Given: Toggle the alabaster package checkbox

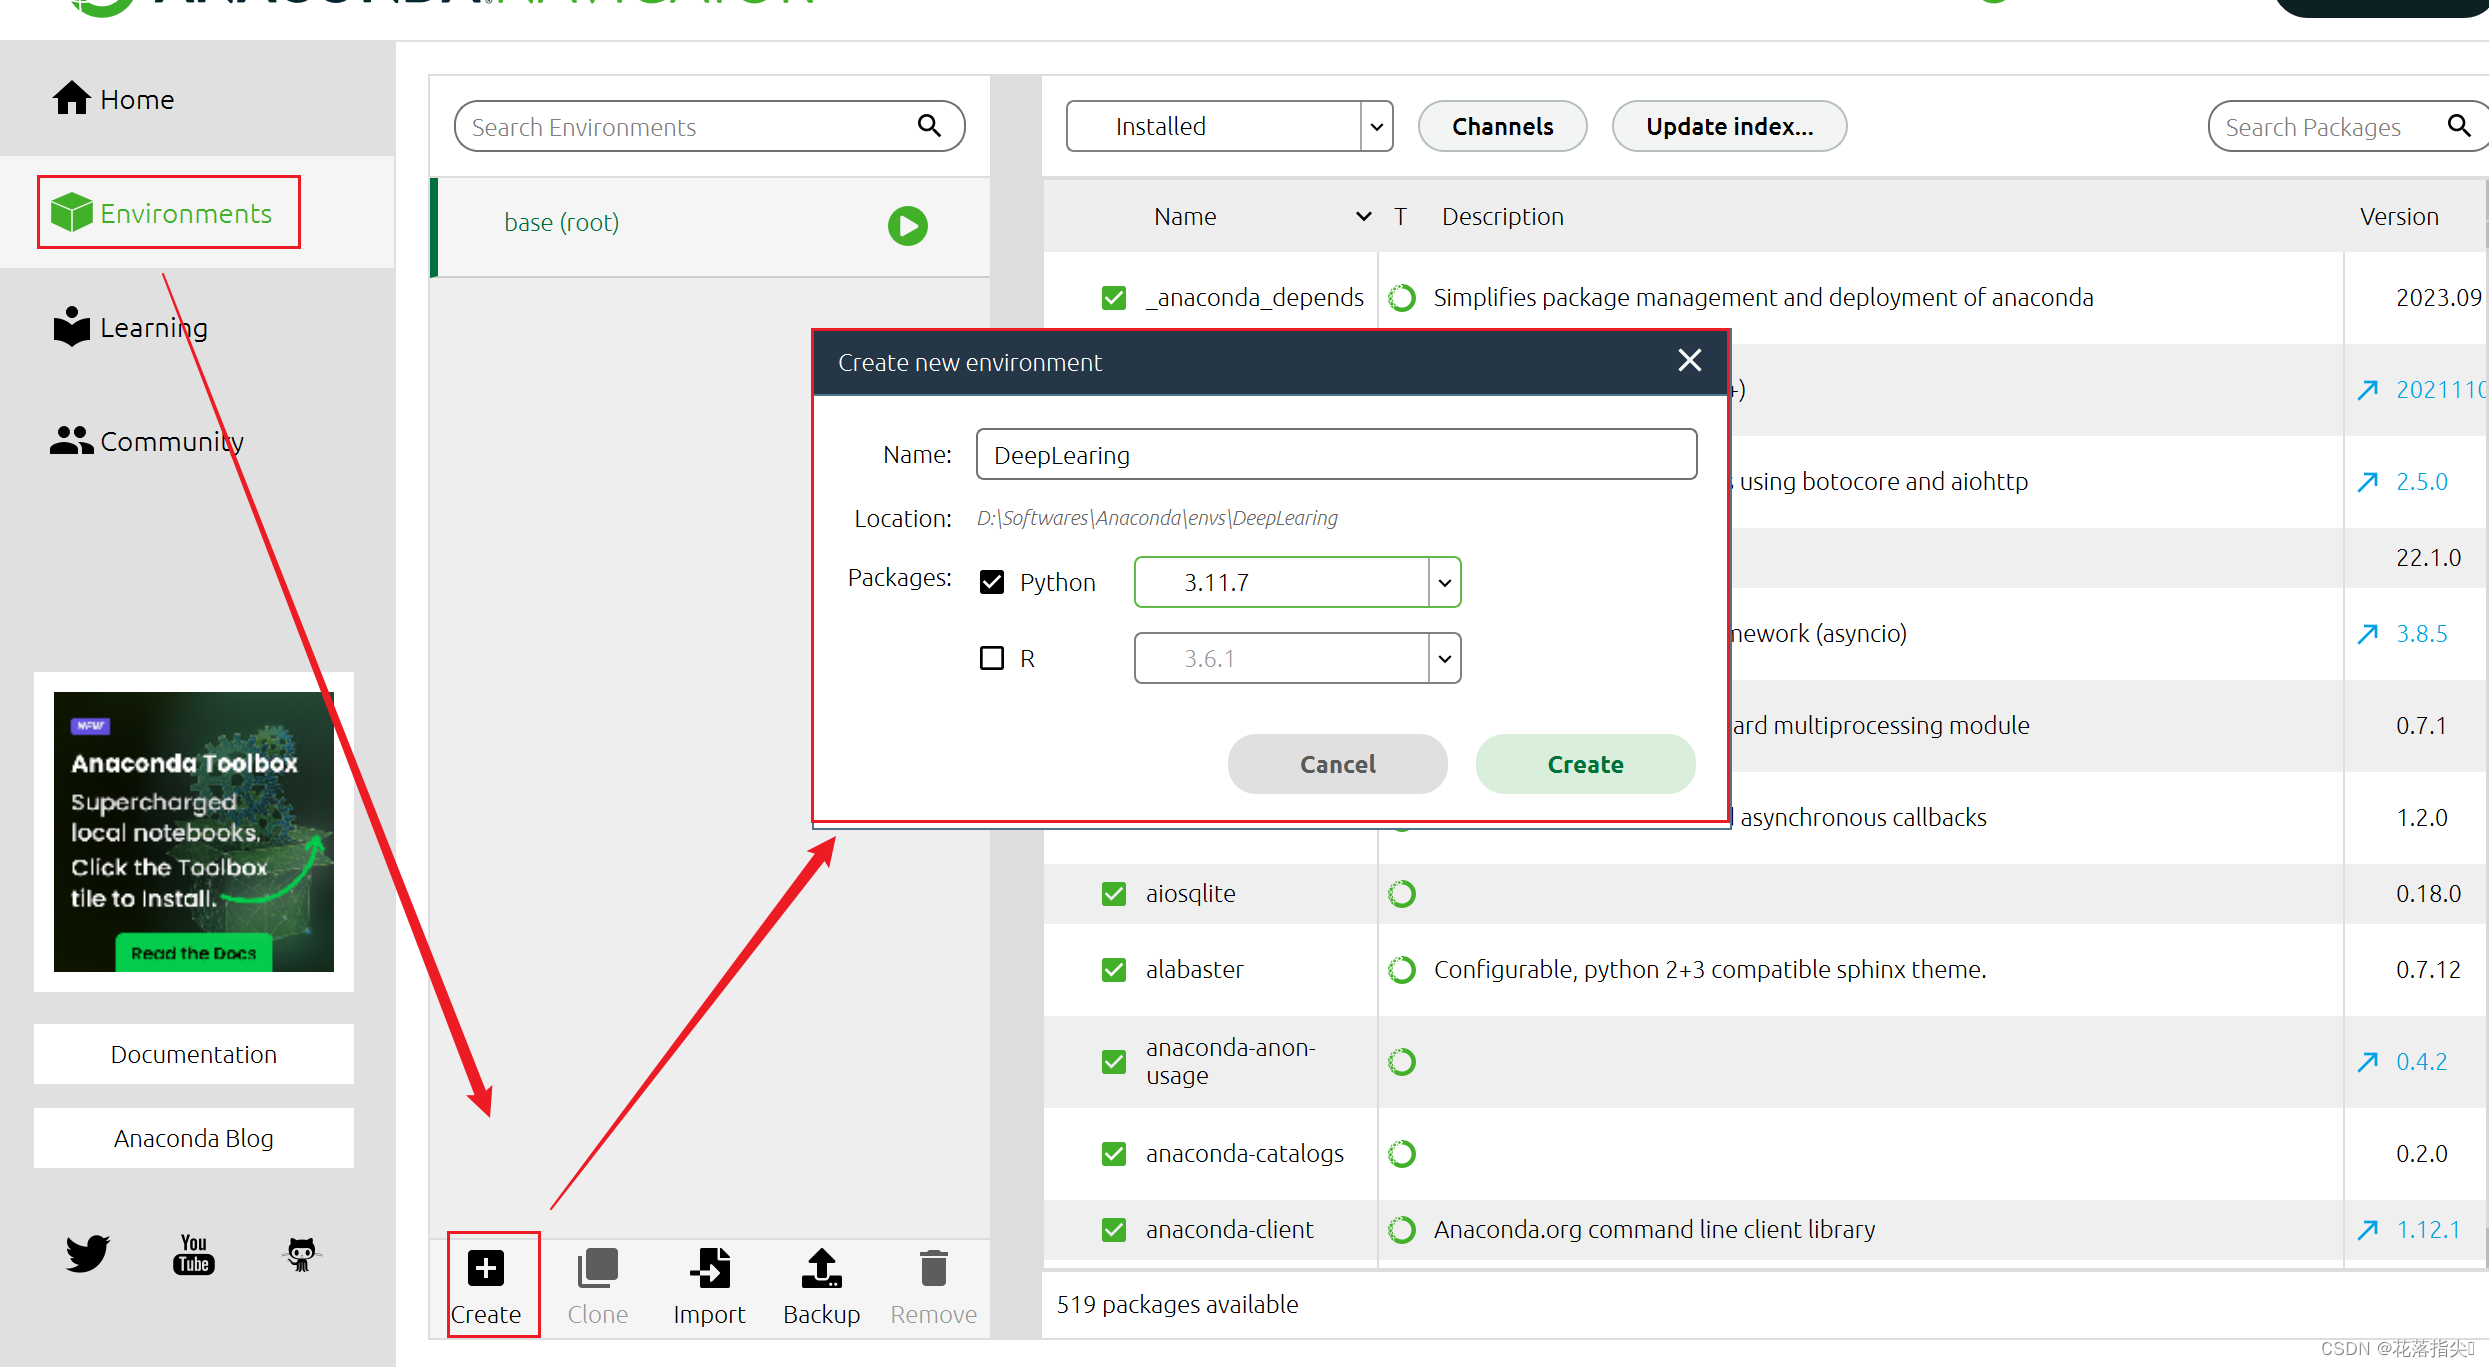Looking at the screenshot, I should coord(1114,970).
